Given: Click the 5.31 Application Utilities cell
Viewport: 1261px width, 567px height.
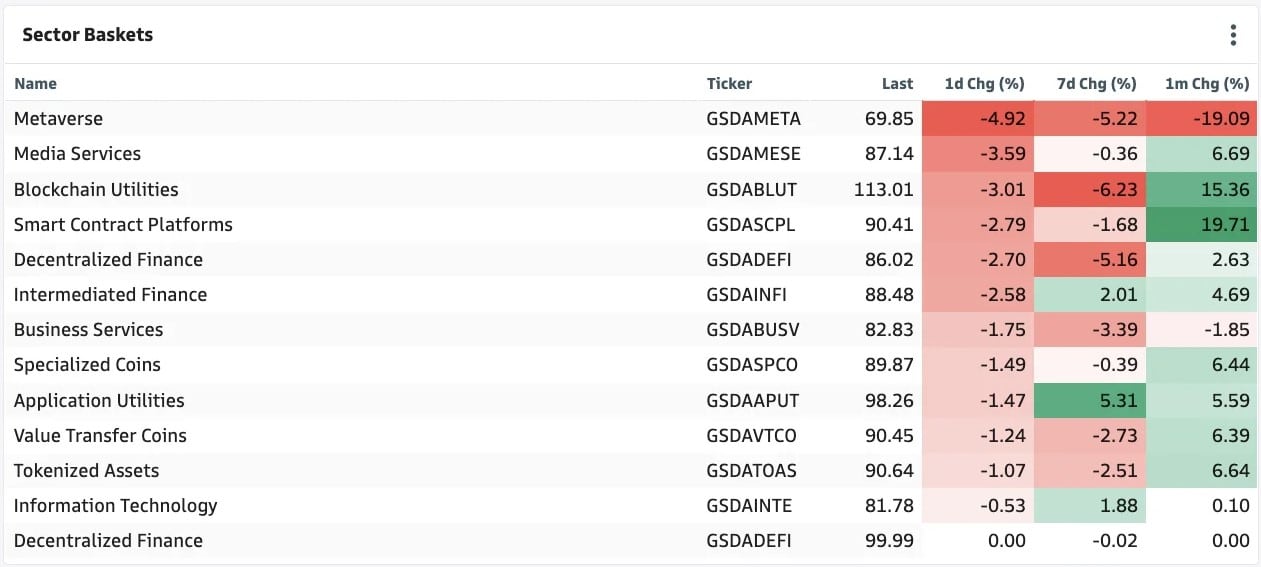Looking at the screenshot, I should [x=1090, y=400].
